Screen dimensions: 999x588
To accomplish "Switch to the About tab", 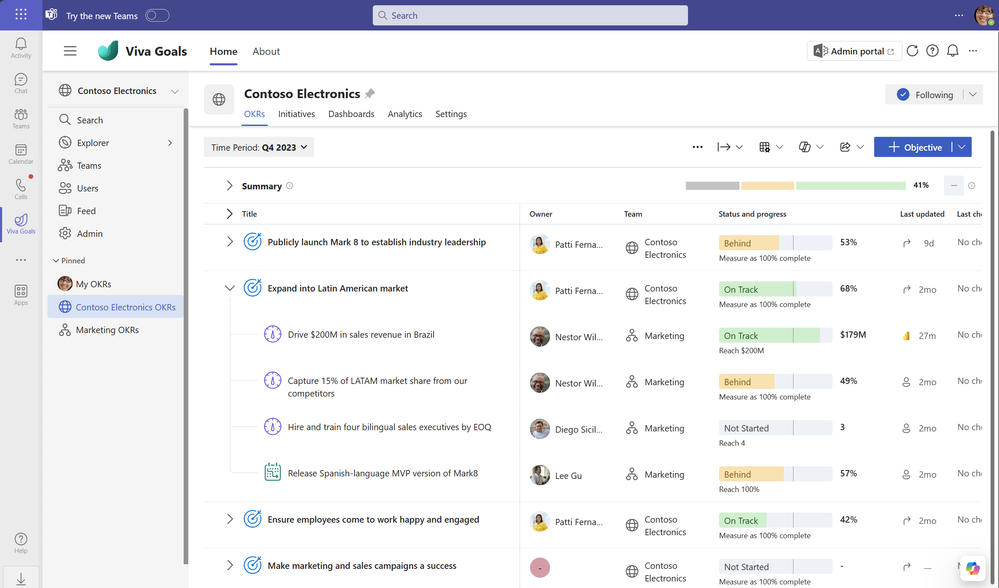I will [x=266, y=52].
